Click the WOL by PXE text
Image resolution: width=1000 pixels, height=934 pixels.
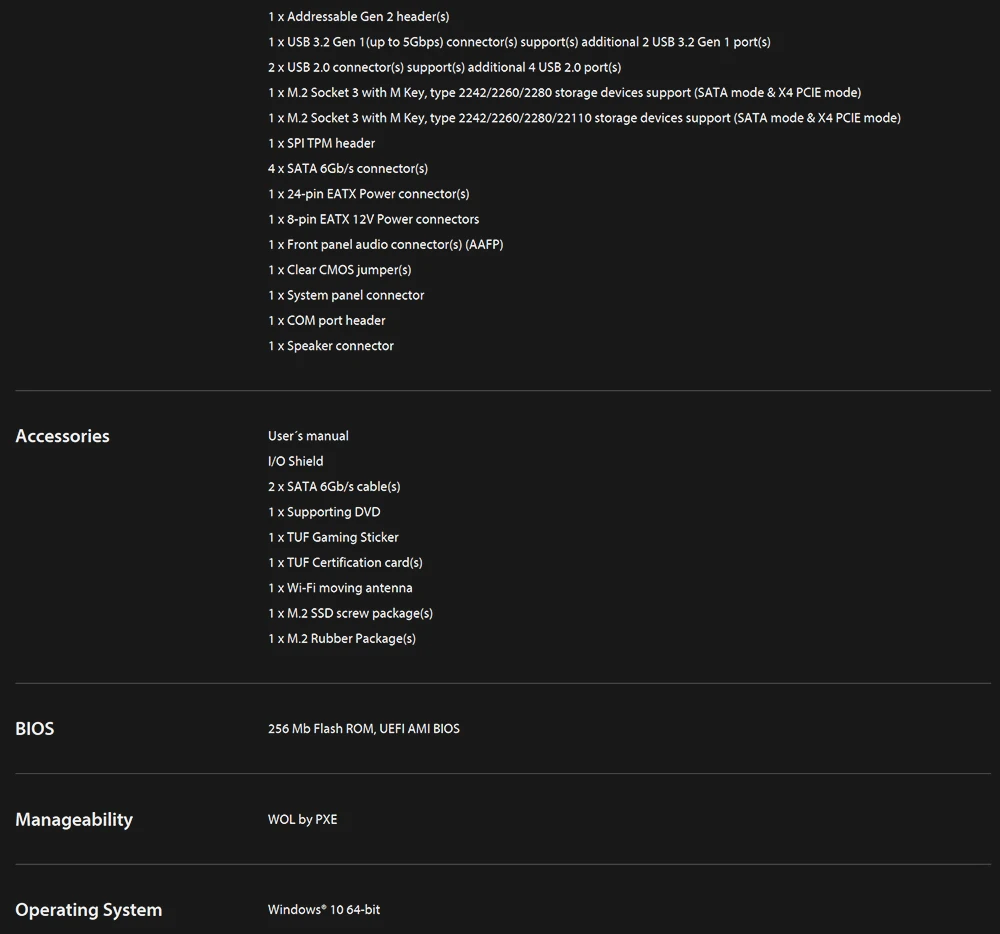(302, 820)
